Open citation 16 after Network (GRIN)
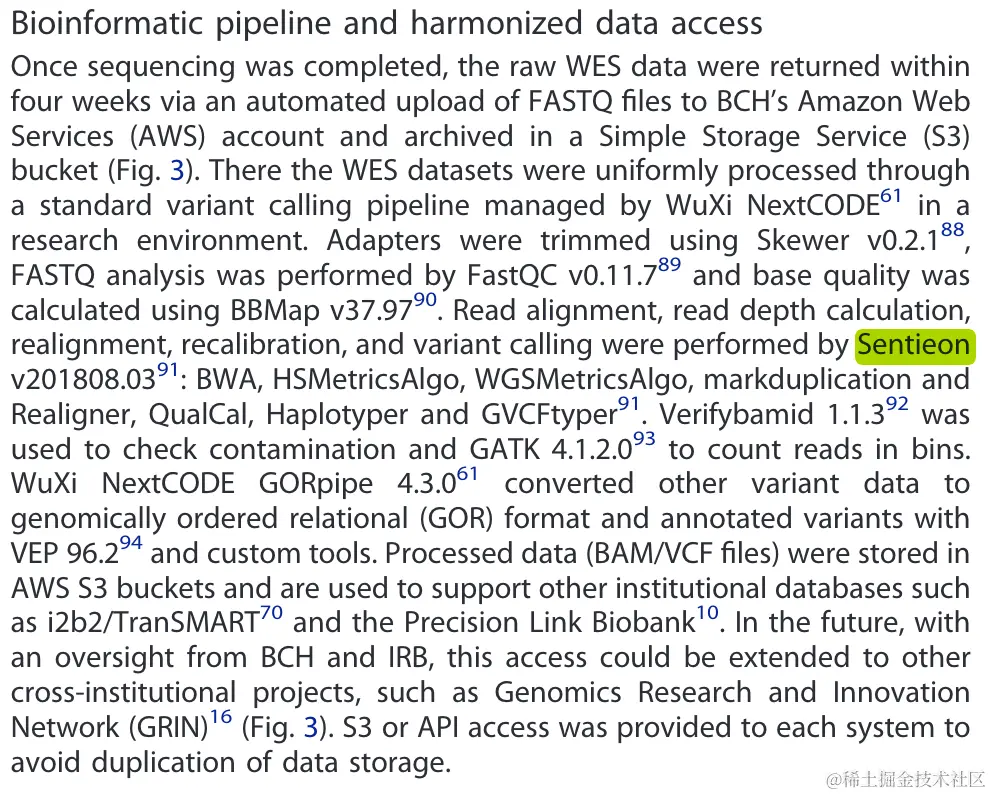This screenshot has height=796, width=992. point(221,717)
